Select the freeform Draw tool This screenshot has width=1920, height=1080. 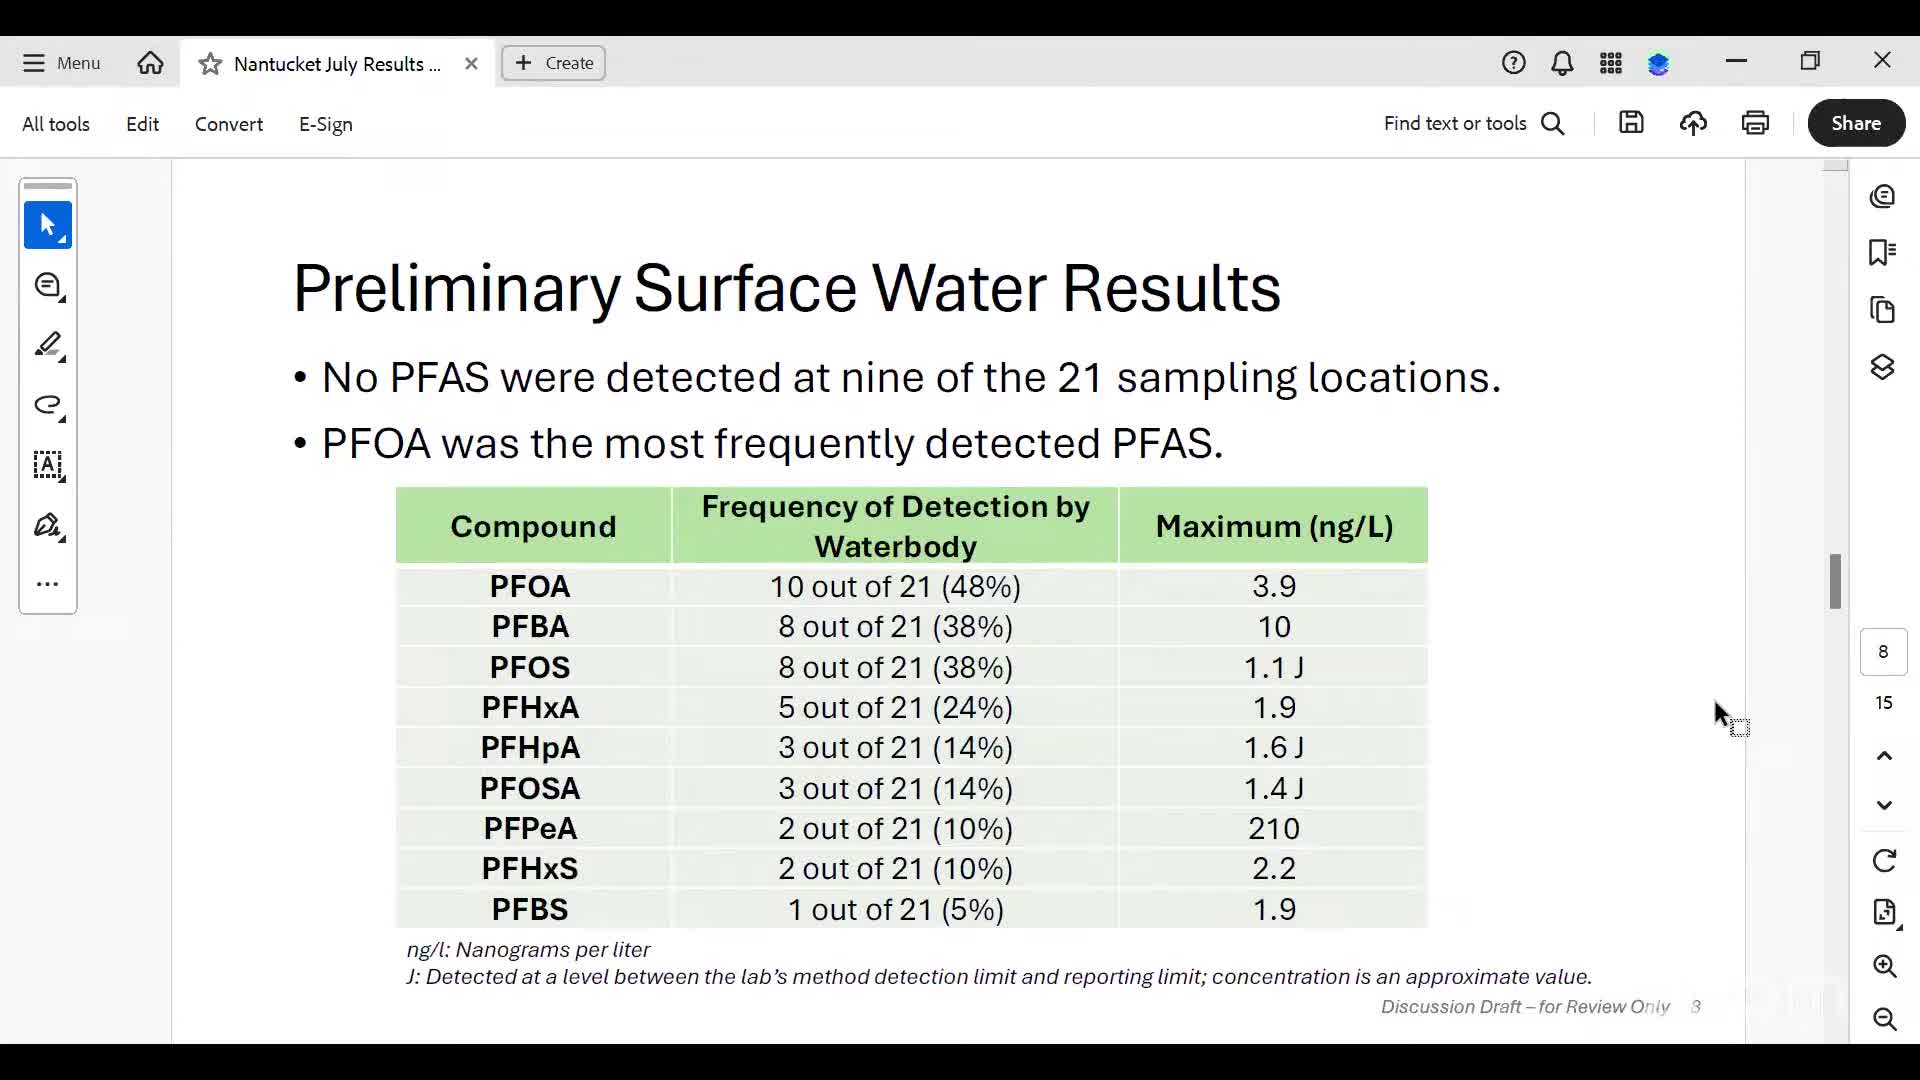tap(47, 407)
